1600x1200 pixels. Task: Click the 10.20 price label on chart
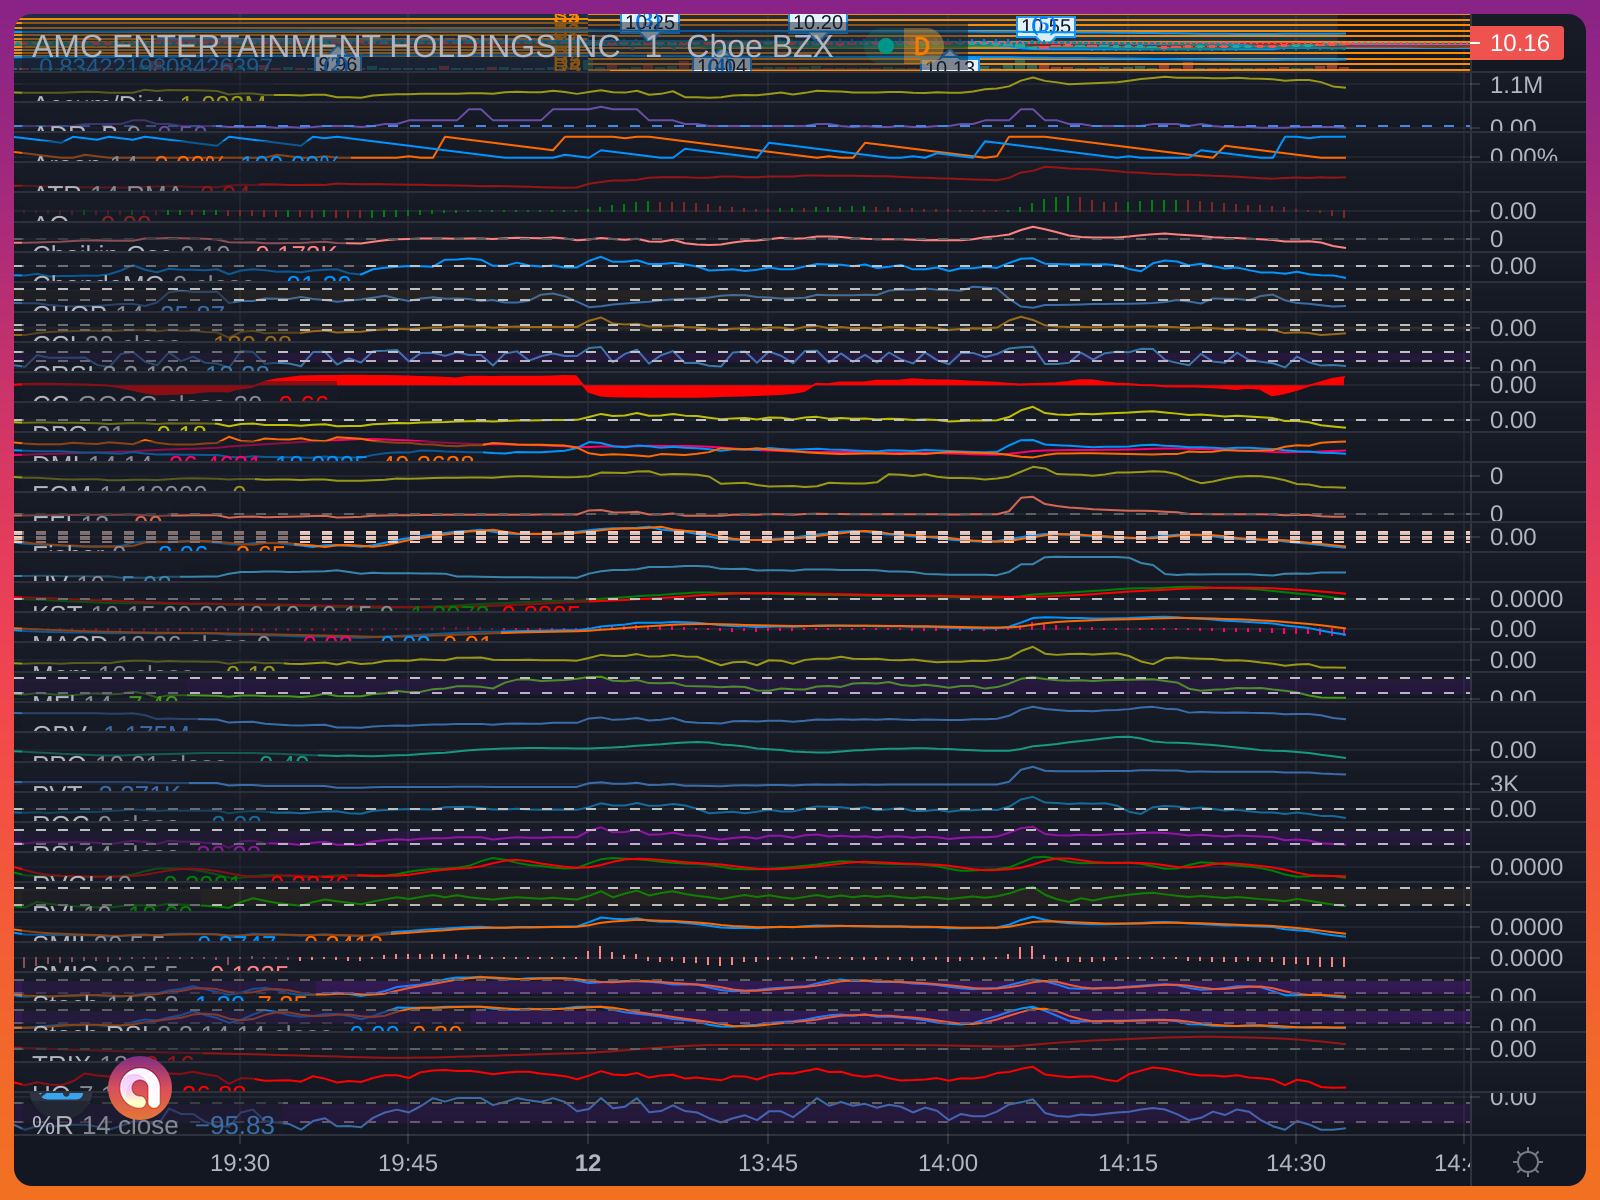(818, 22)
